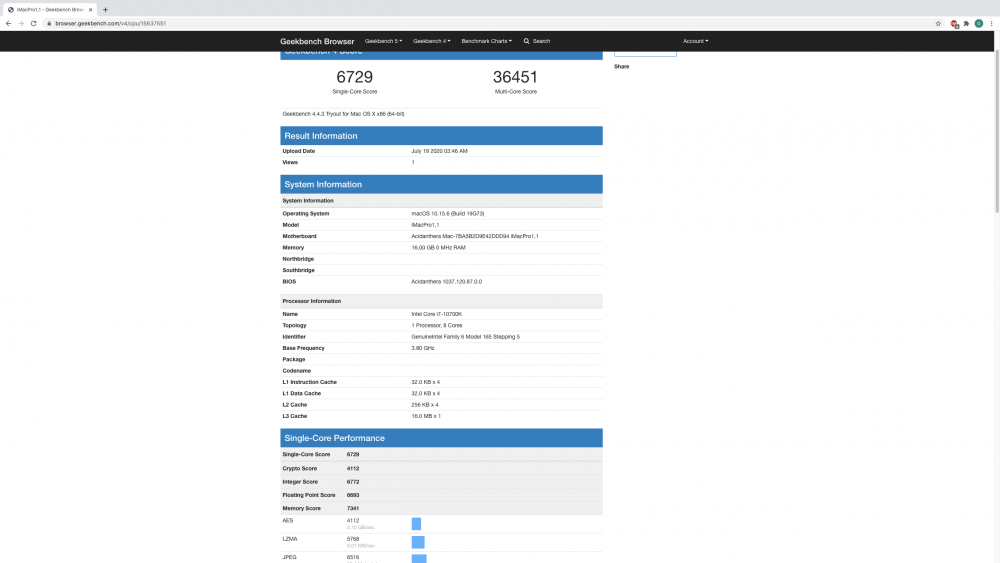Click the System Information blue header
The width and height of the screenshot is (1000, 563).
click(441, 184)
